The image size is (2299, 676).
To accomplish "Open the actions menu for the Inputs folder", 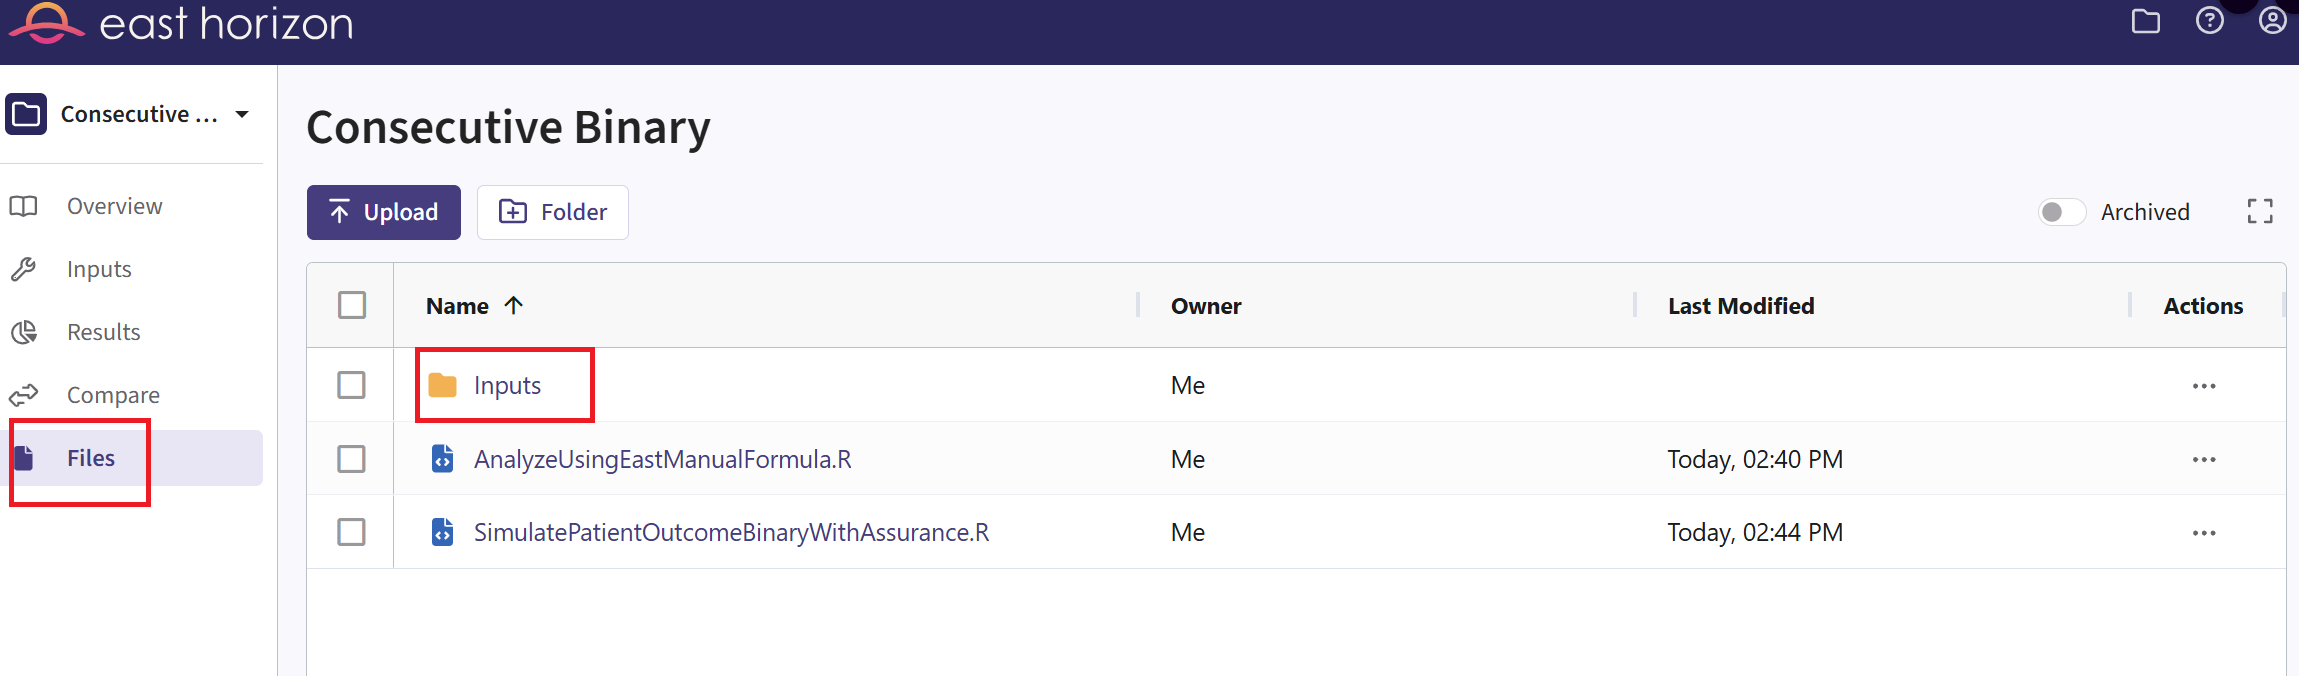I will pos(2203,386).
